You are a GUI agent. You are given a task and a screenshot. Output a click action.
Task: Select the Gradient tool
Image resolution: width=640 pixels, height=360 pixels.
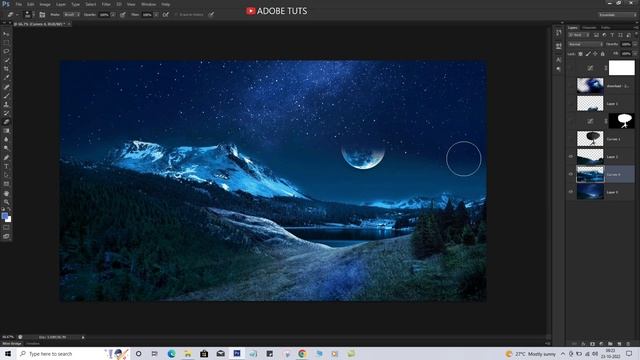6,131
